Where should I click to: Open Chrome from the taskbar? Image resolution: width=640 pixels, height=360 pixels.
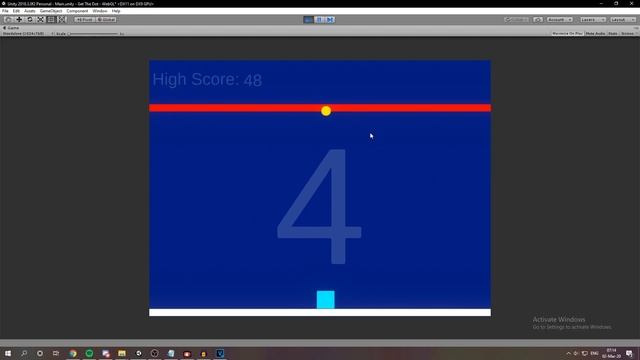[73, 353]
